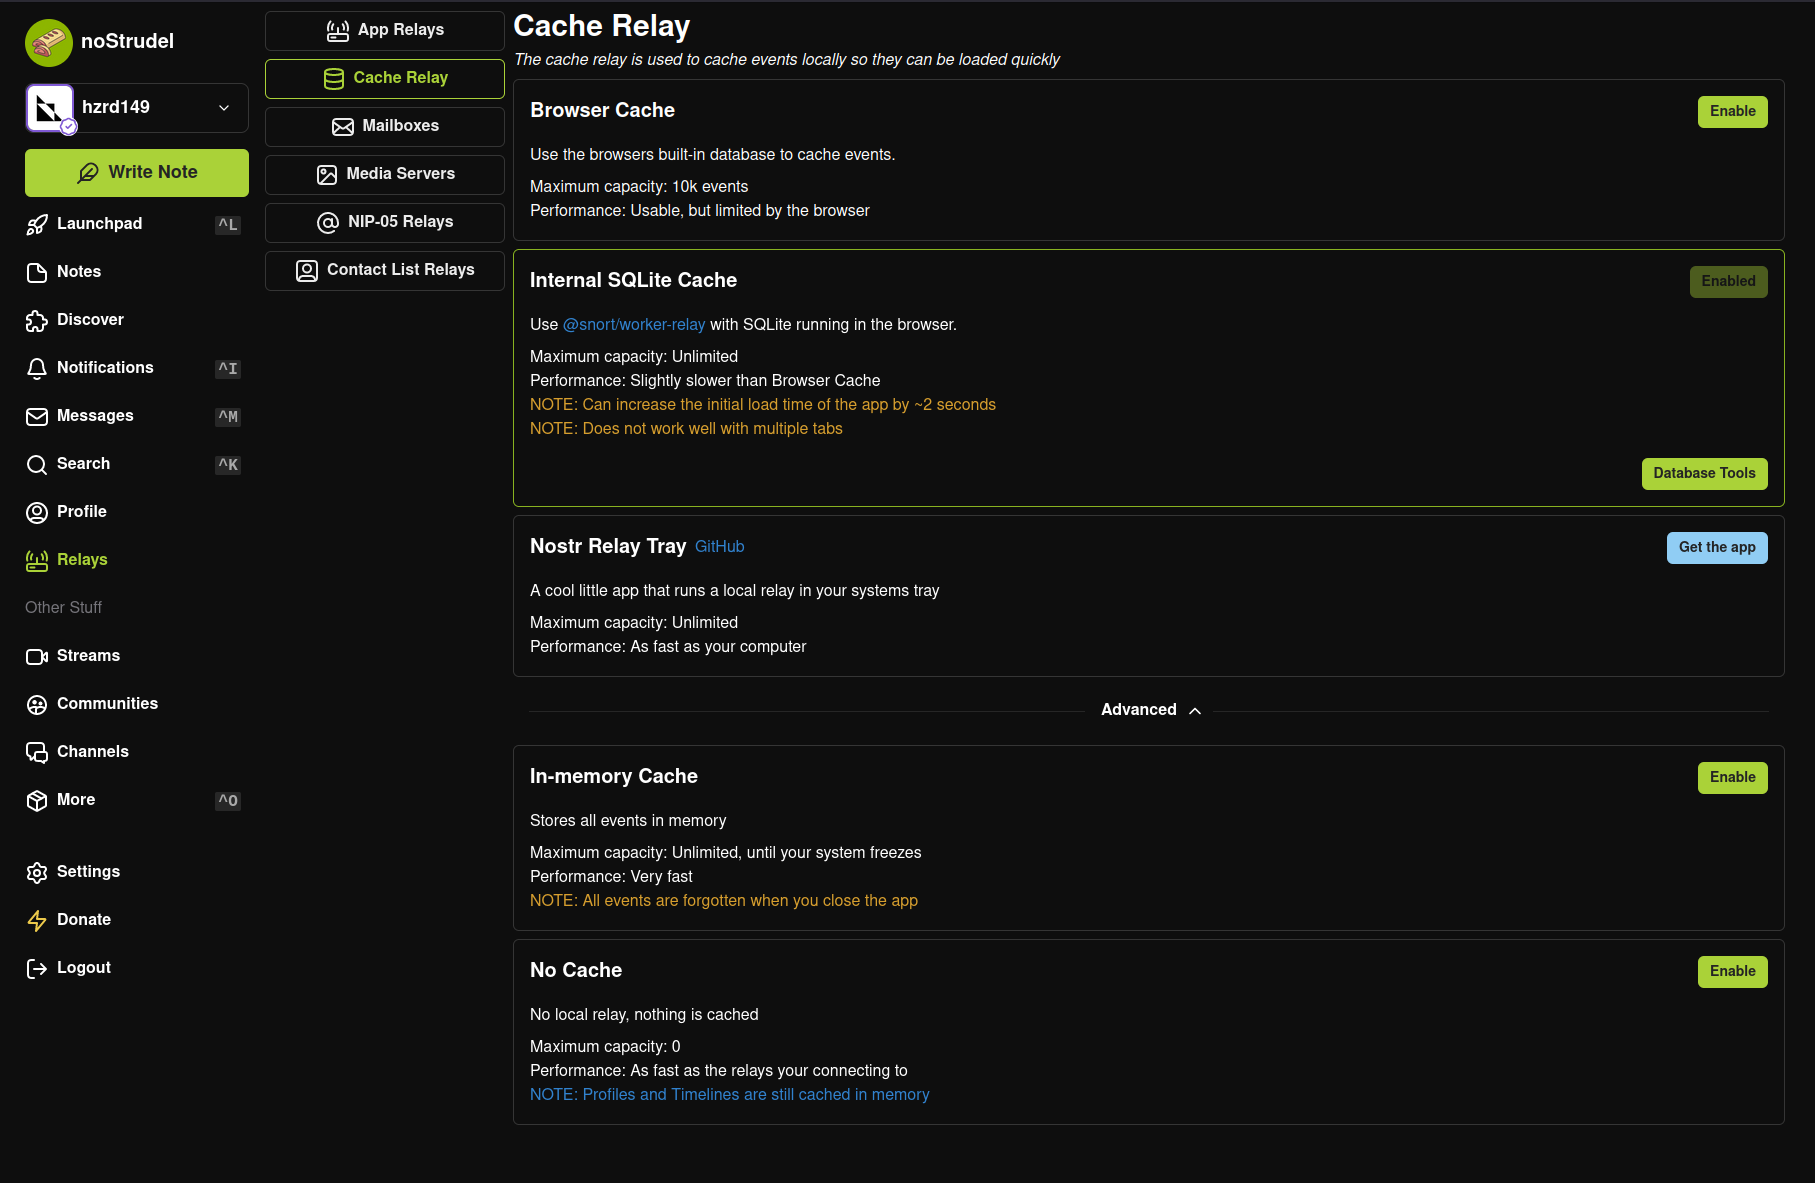The height and width of the screenshot is (1183, 1815).
Task: Expand the More menu in sidebar
Action: (76, 800)
